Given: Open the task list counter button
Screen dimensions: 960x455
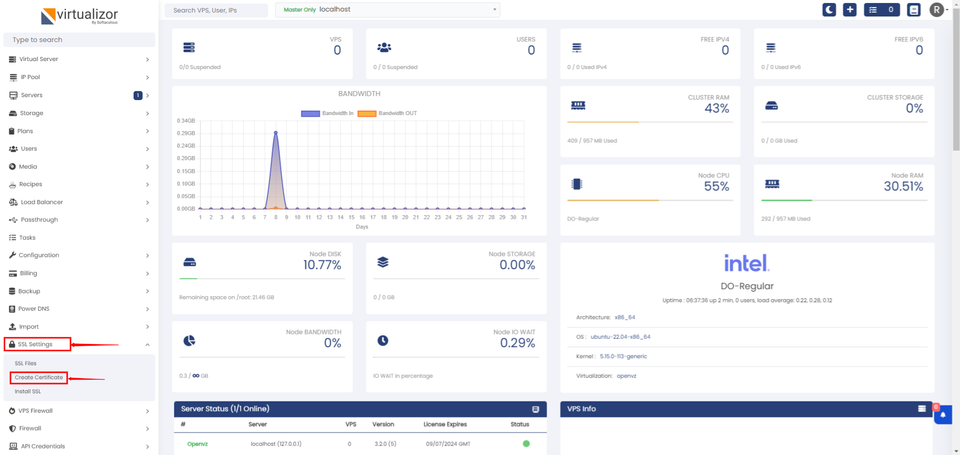Looking at the screenshot, I should (881, 10).
